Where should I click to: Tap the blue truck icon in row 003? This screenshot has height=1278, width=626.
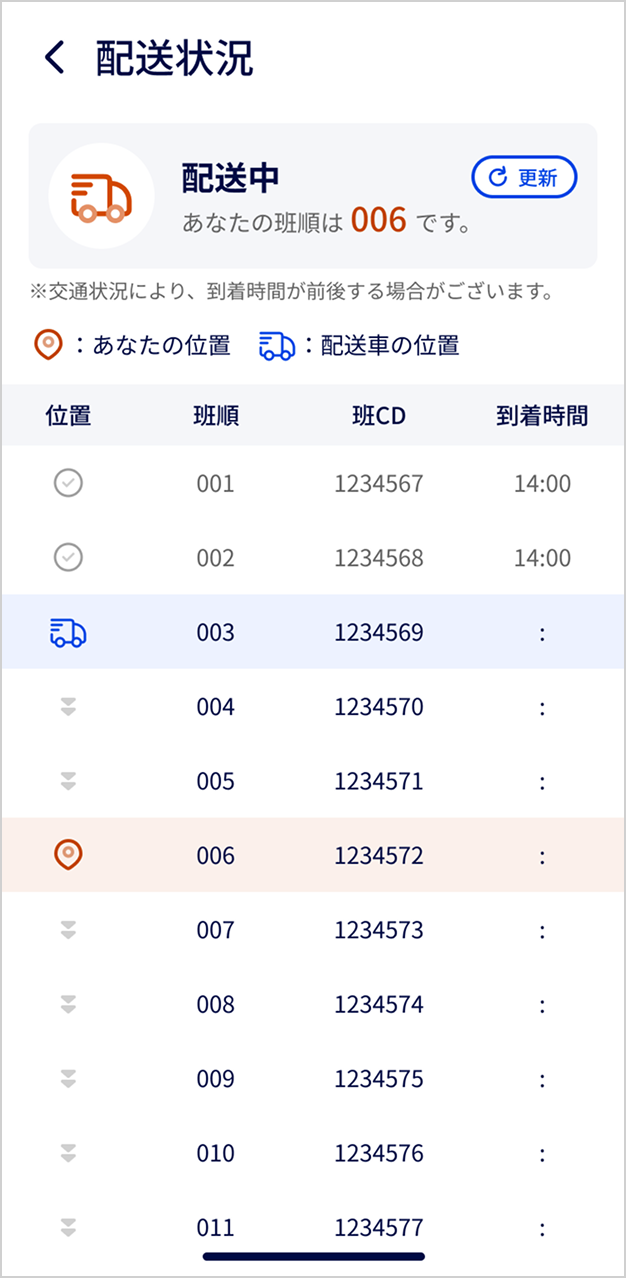coord(68,632)
